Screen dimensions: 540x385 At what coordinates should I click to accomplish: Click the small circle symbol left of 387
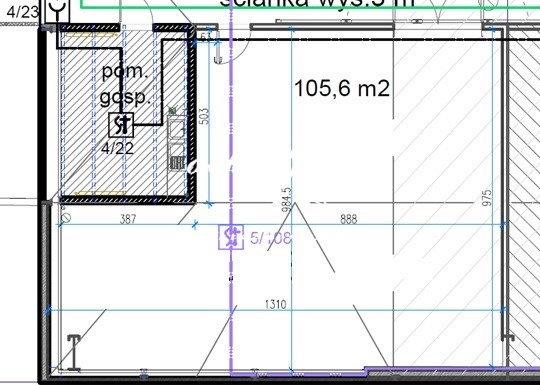(66, 218)
